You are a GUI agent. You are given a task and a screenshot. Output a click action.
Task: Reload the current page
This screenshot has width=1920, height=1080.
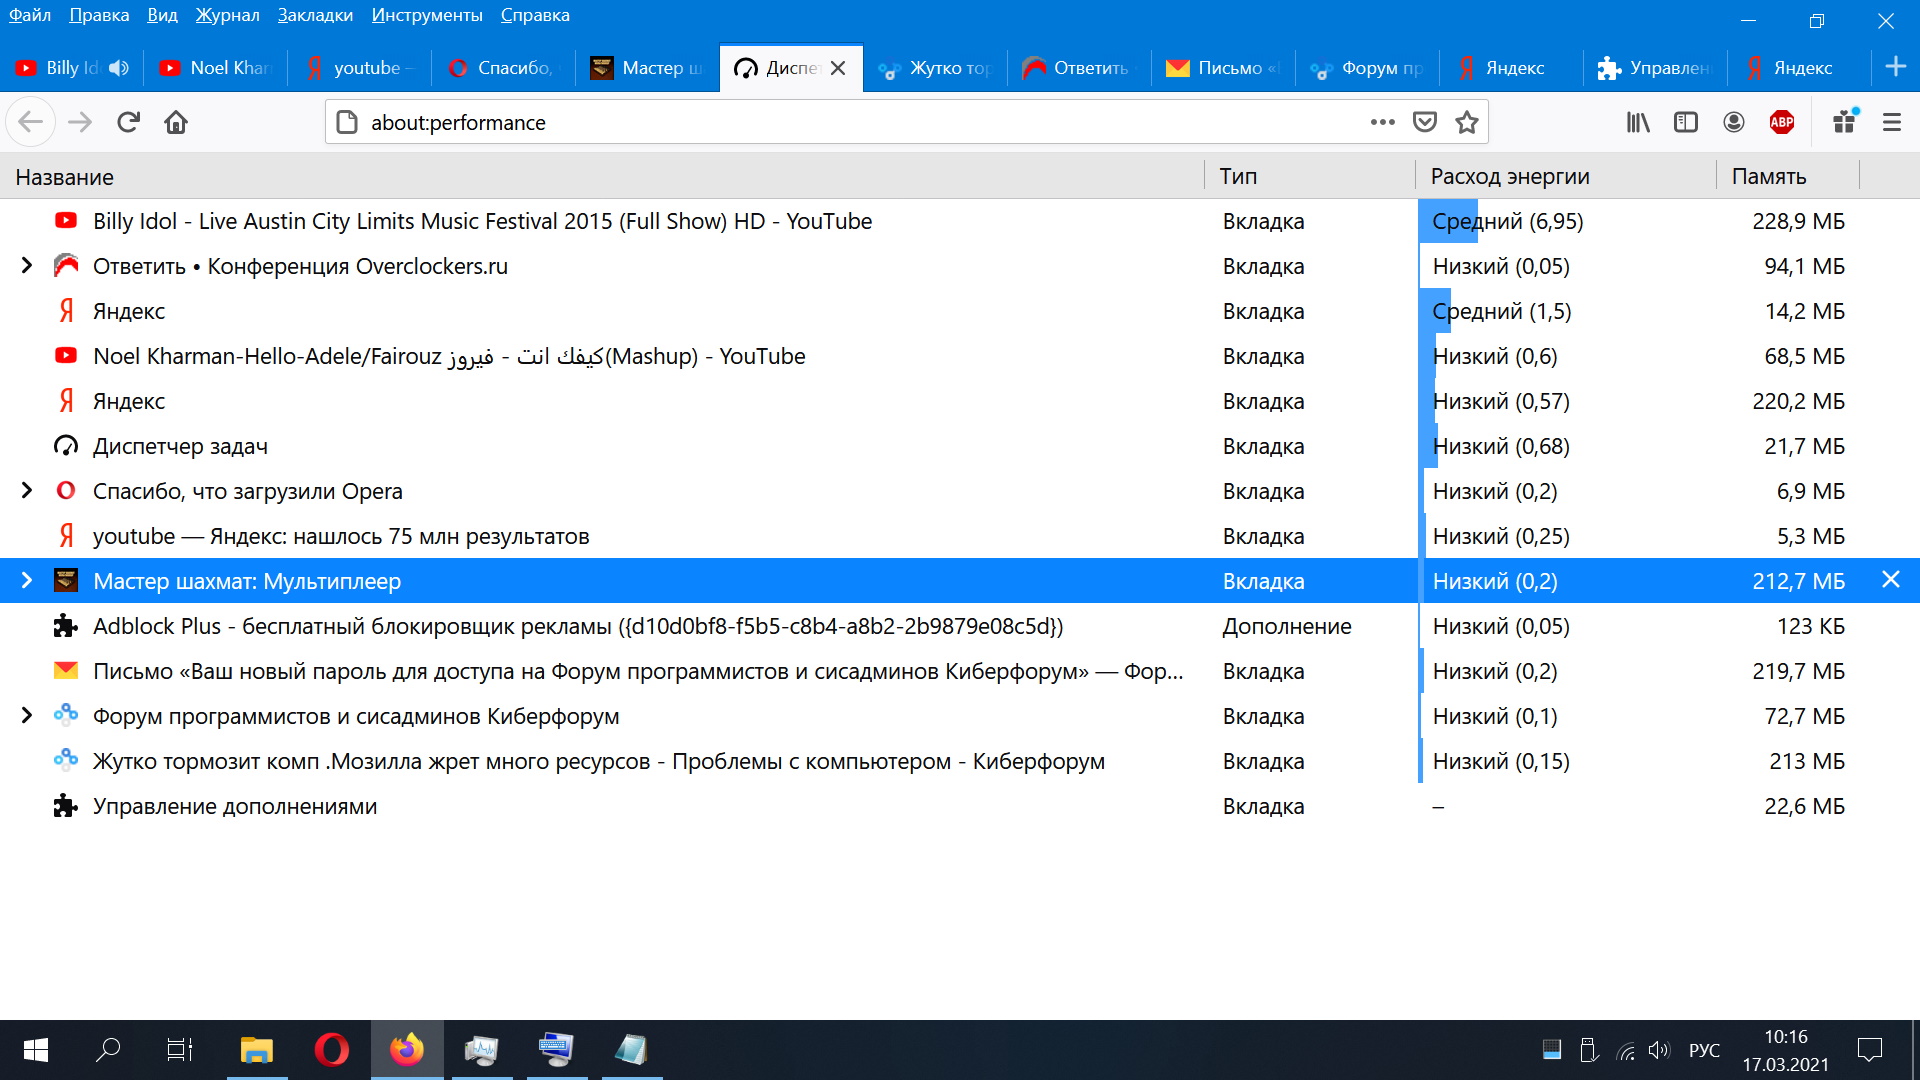pos(128,122)
